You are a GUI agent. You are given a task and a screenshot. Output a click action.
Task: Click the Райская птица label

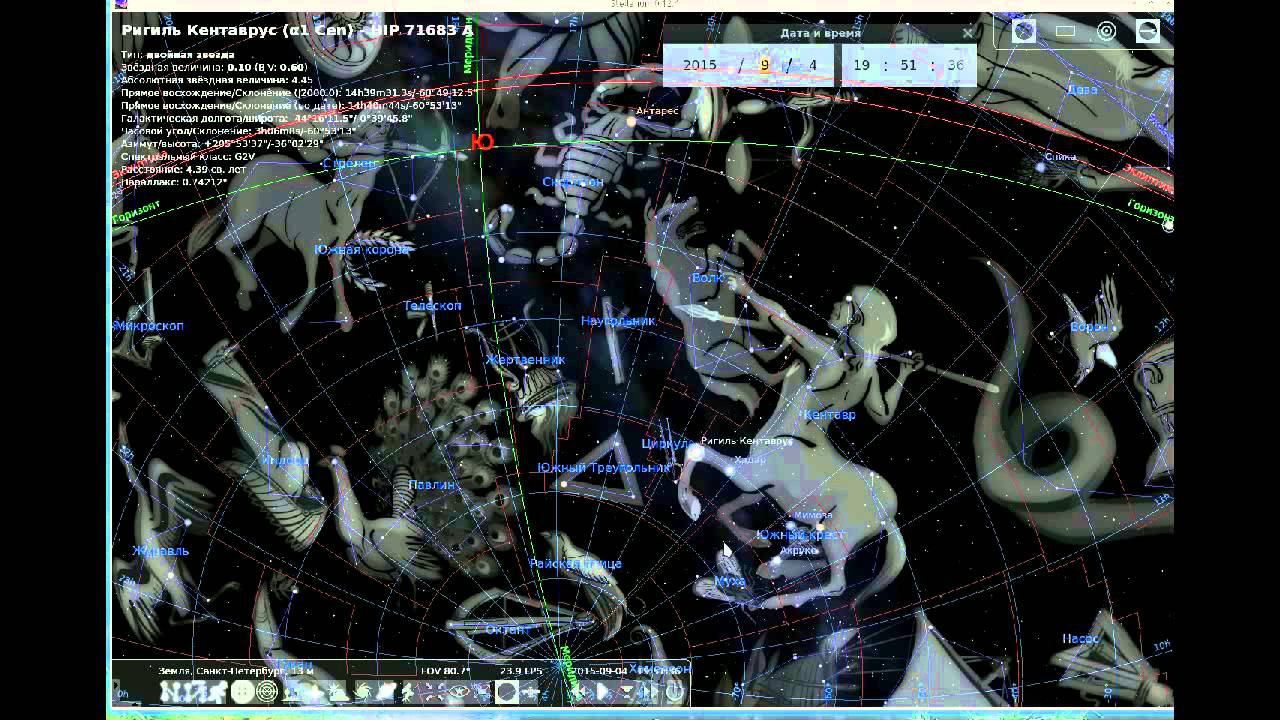tap(575, 564)
